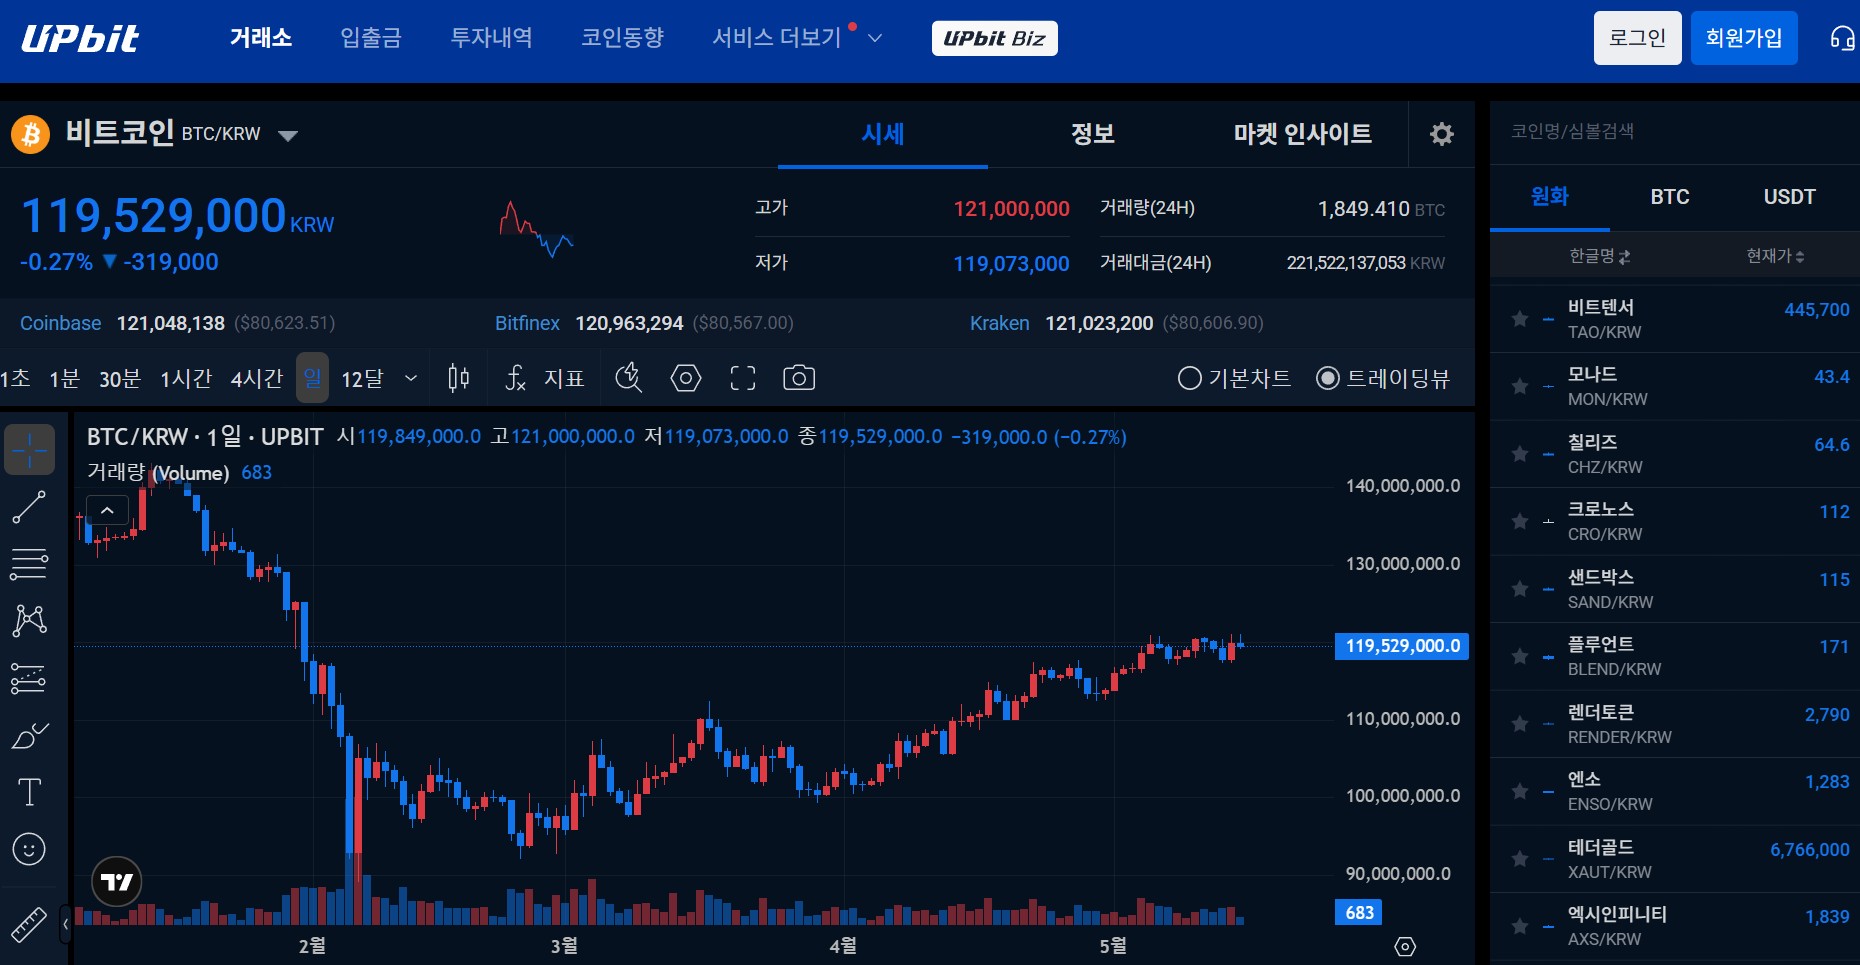Open the 코인동향 menu
This screenshot has width=1860, height=965.
pos(622,38)
